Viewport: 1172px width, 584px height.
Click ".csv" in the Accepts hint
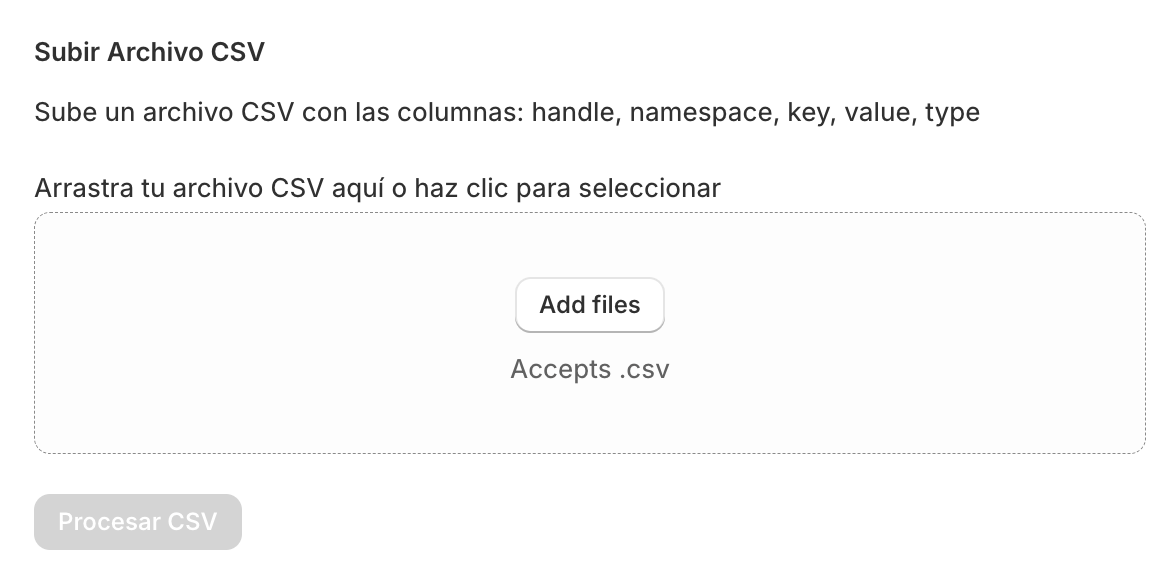click(644, 369)
